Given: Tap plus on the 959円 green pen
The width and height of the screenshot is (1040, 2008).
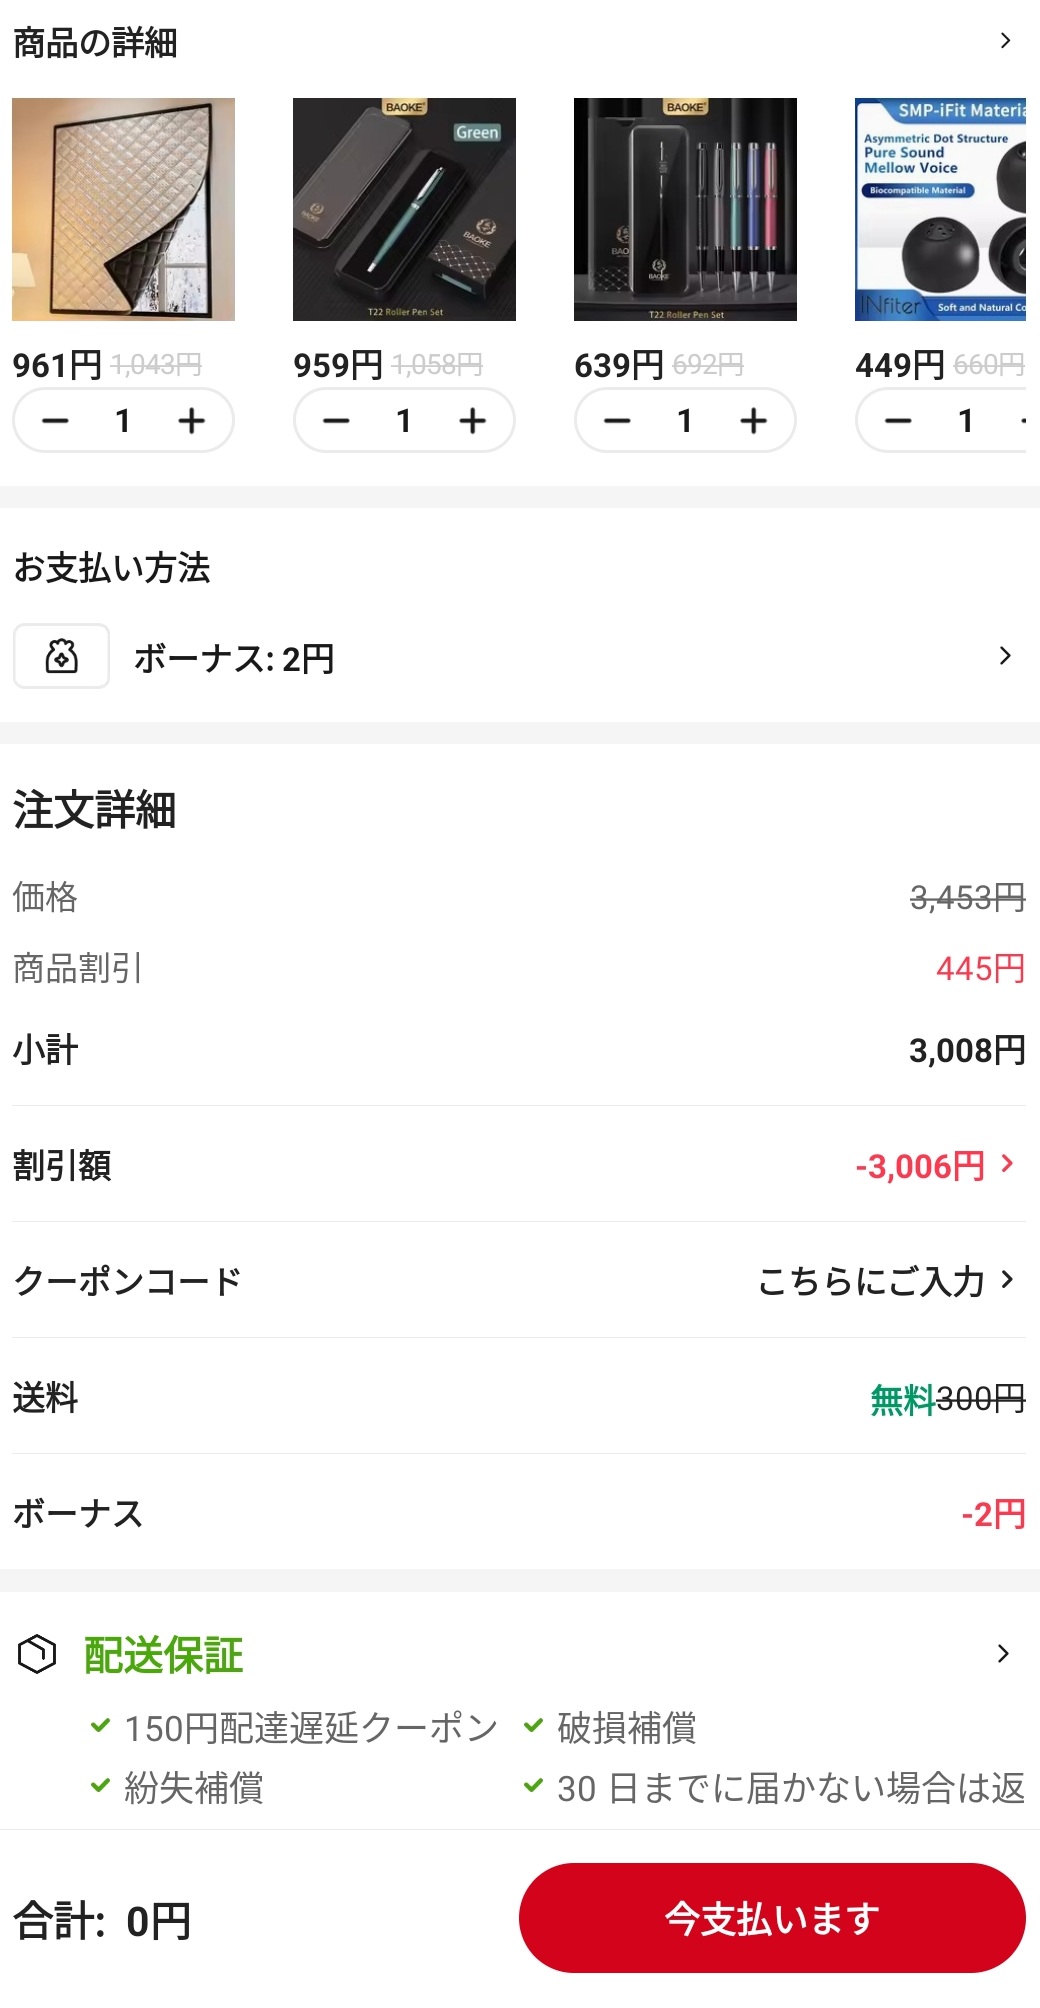Looking at the screenshot, I should [x=472, y=421].
